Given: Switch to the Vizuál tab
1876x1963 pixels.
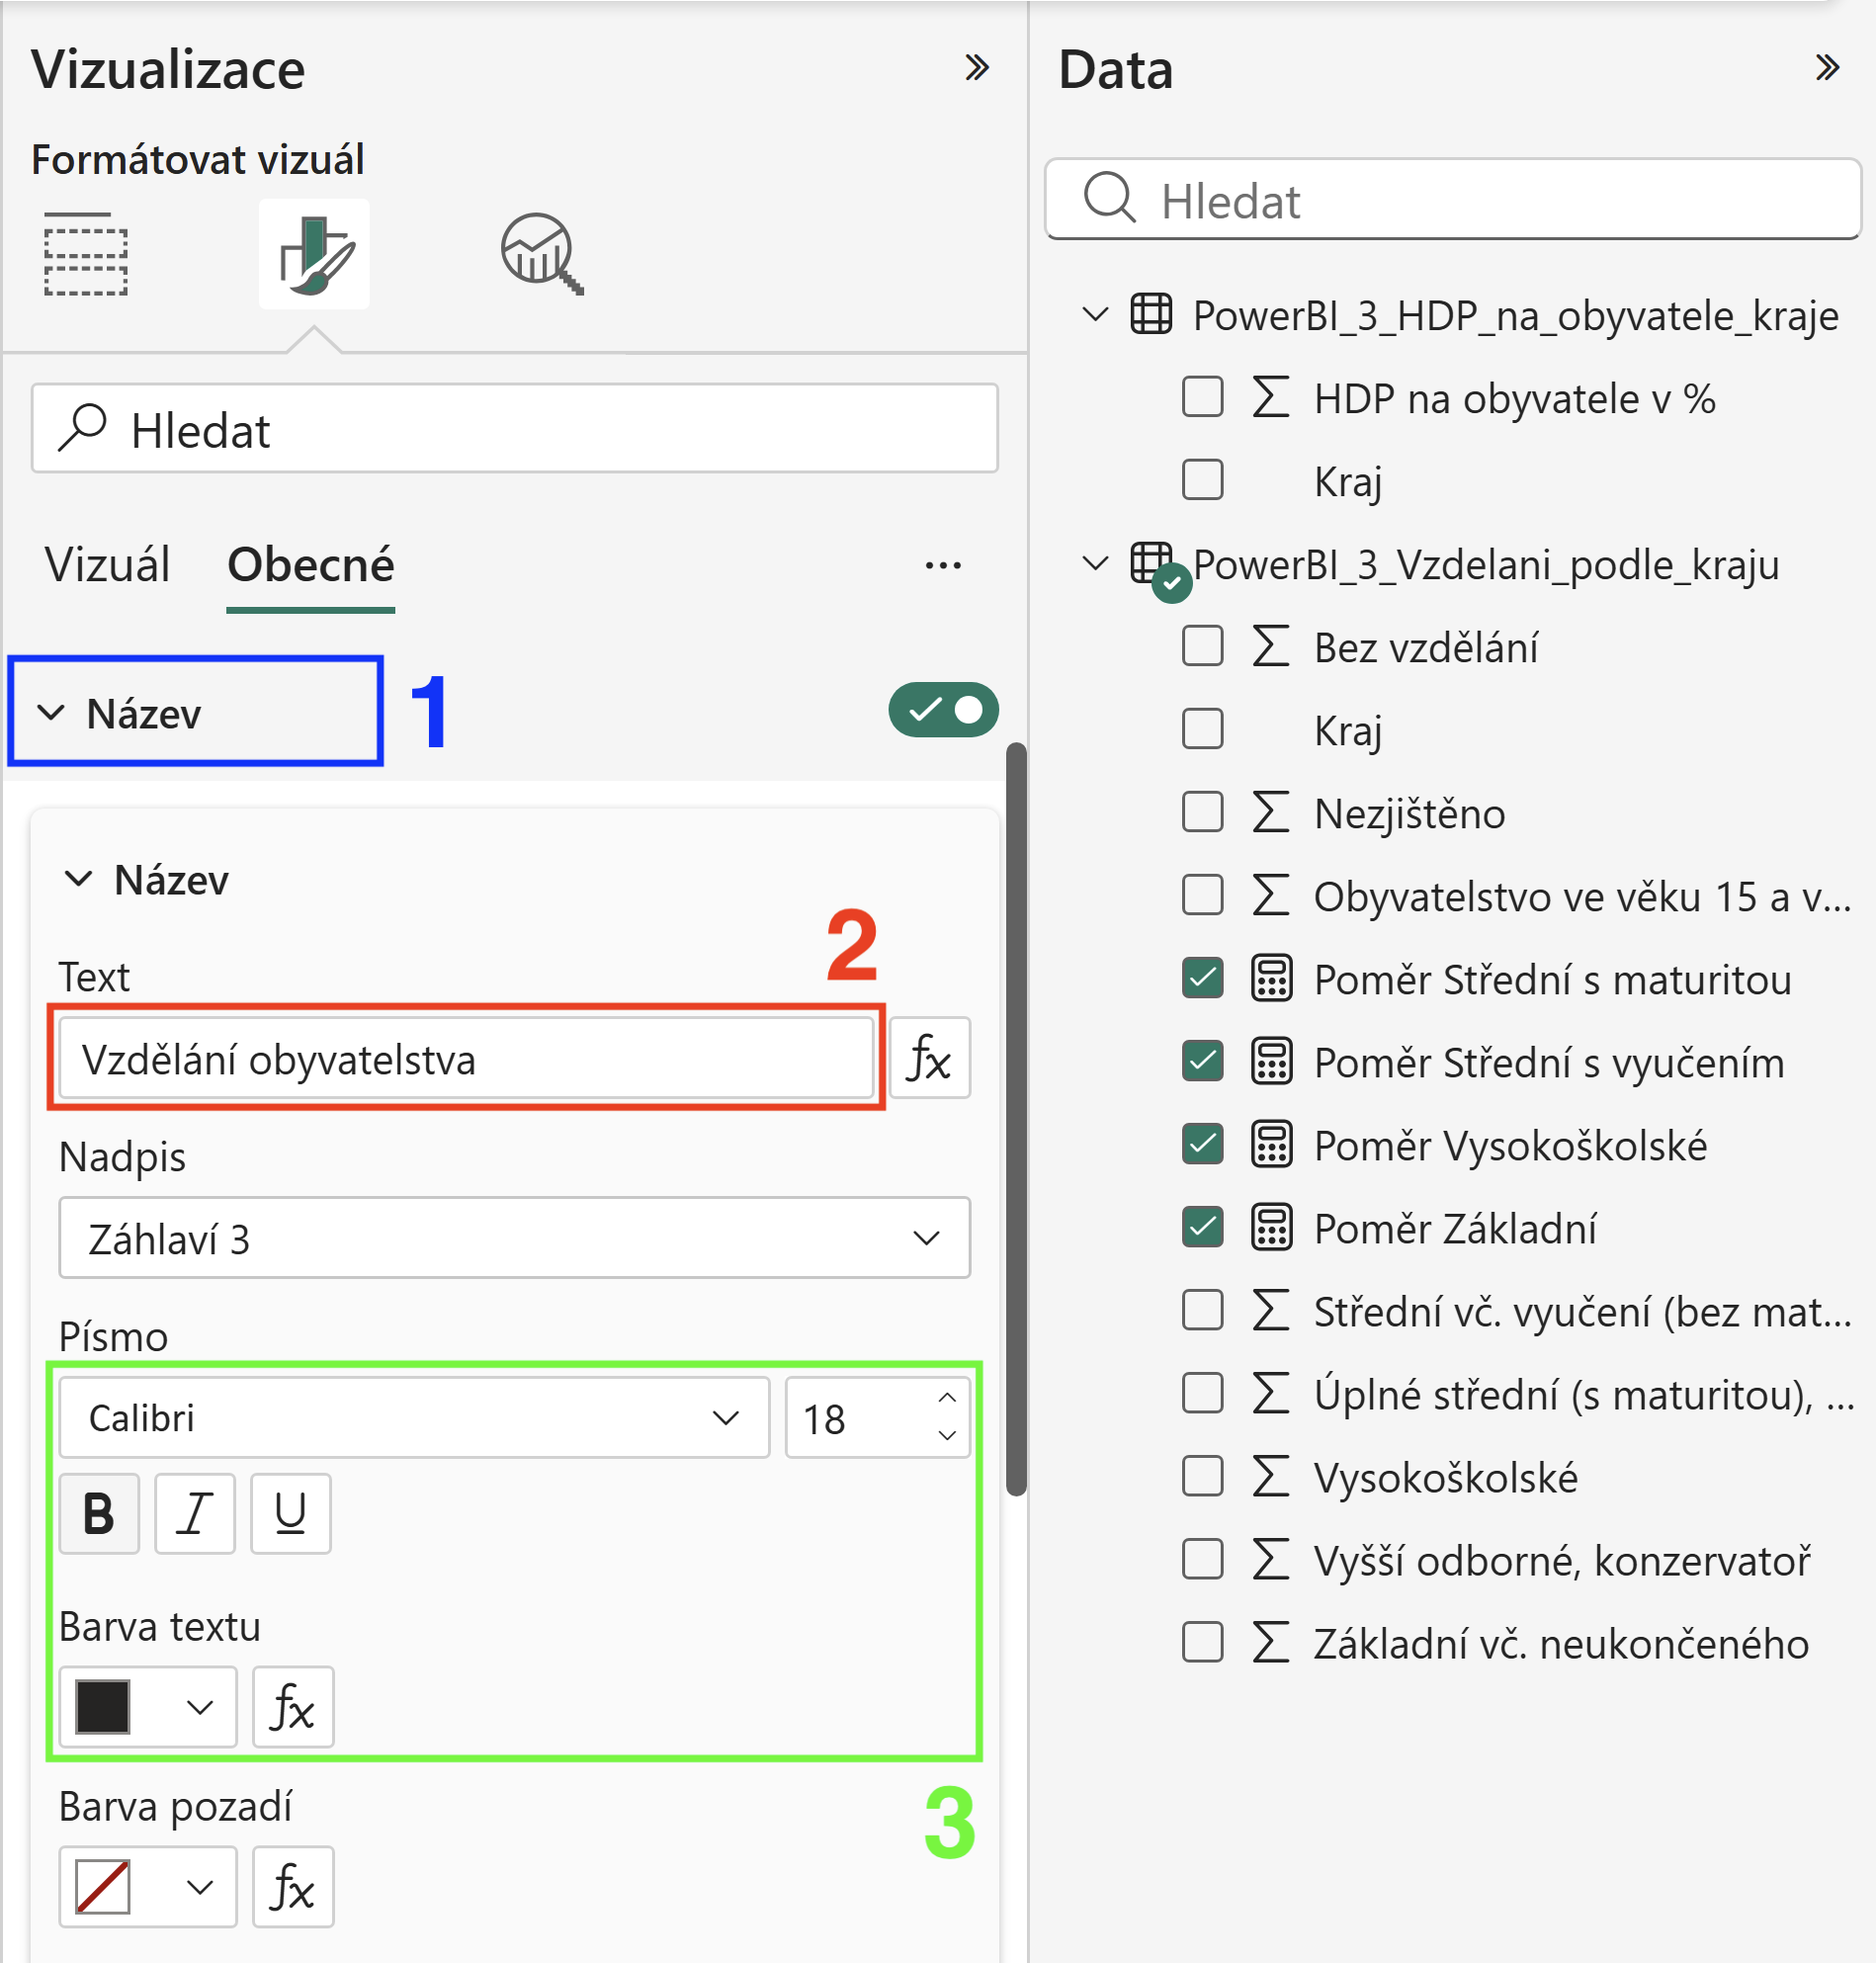Looking at the screenshot, I should (x=108, y=565).
